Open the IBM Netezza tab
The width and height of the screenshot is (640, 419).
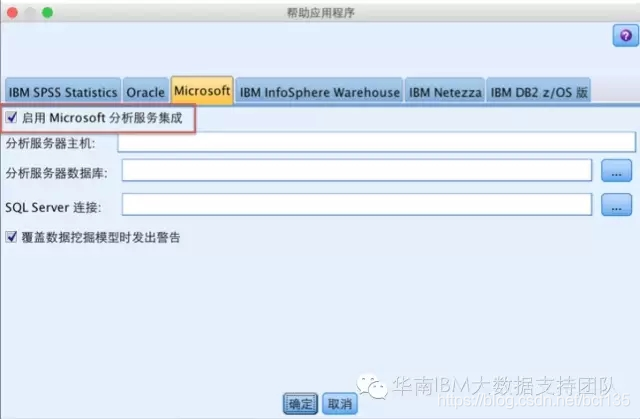click(445, 92)
